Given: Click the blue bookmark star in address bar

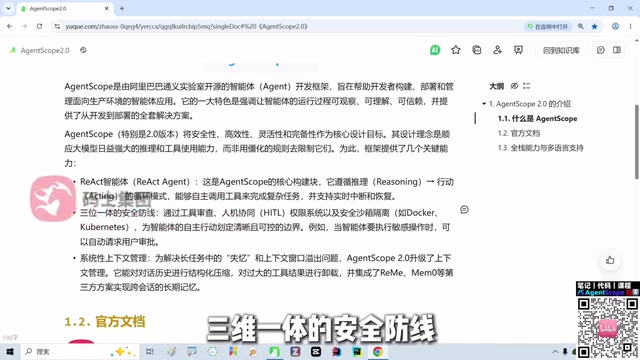Looking at the screenshot, I should tap(595, 27).
